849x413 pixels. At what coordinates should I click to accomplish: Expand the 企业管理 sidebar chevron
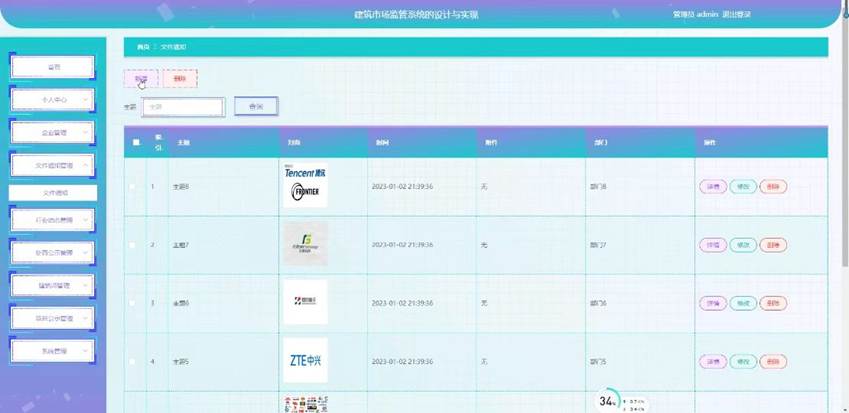coord(85,133)
